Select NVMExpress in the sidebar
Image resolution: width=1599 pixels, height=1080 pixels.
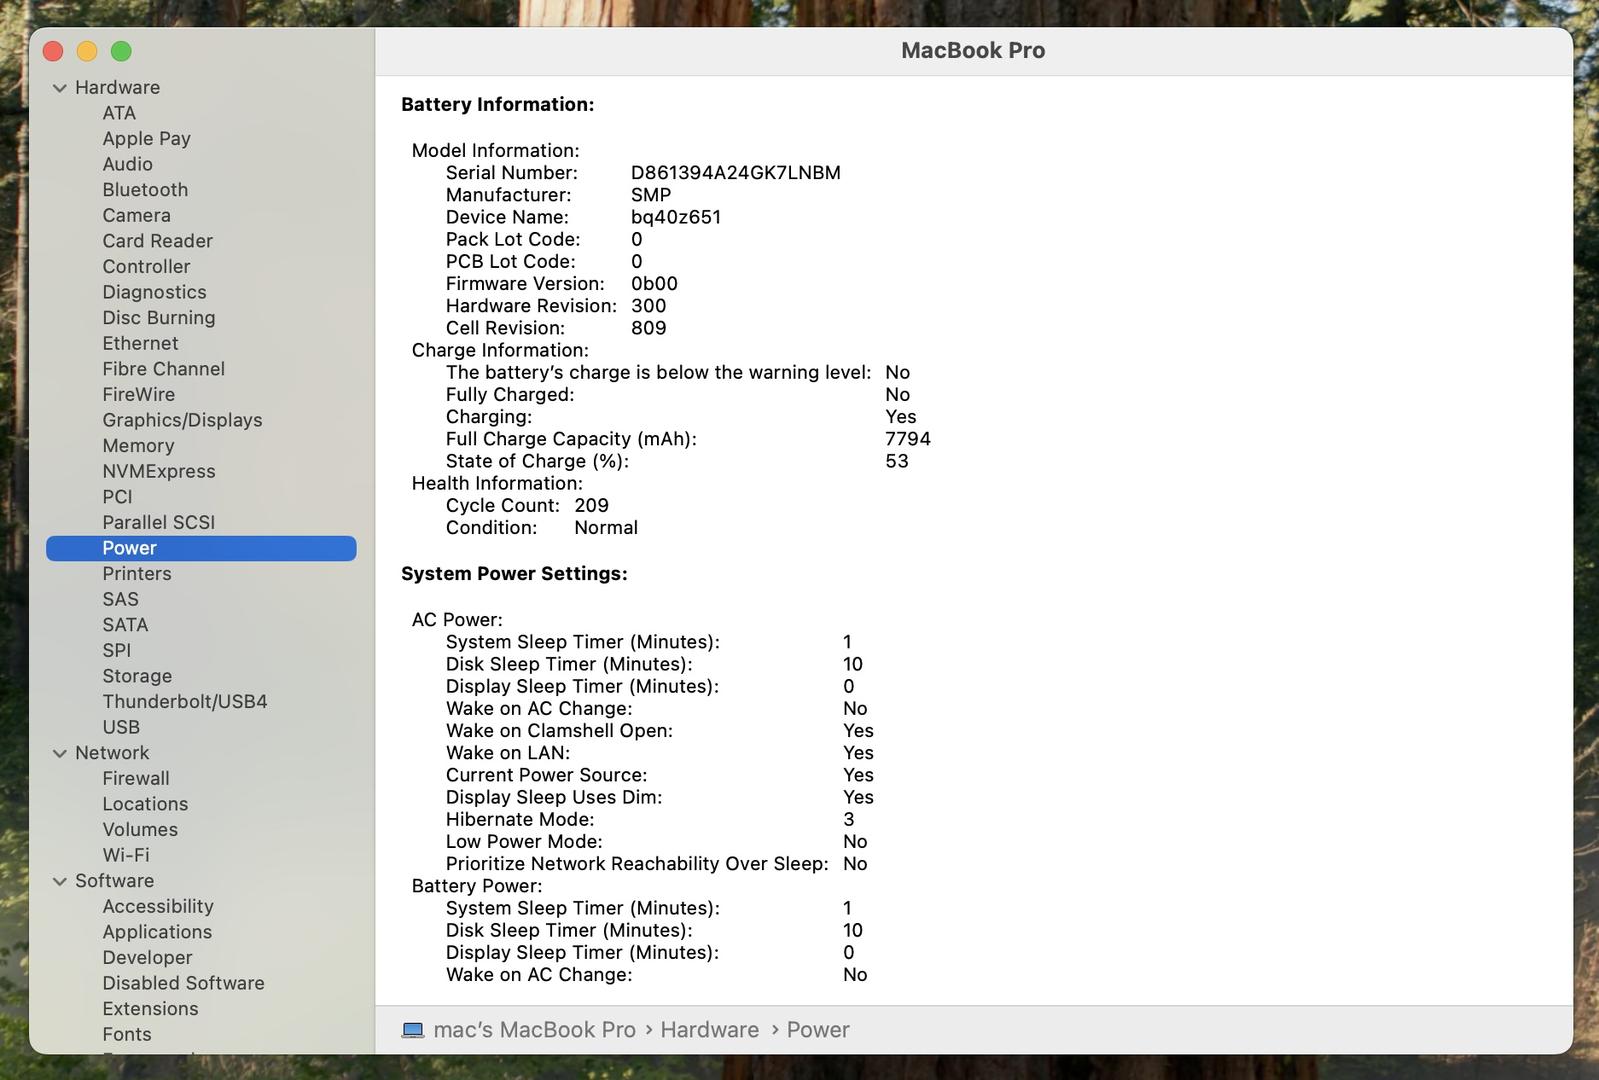click(x=158, y=471)
